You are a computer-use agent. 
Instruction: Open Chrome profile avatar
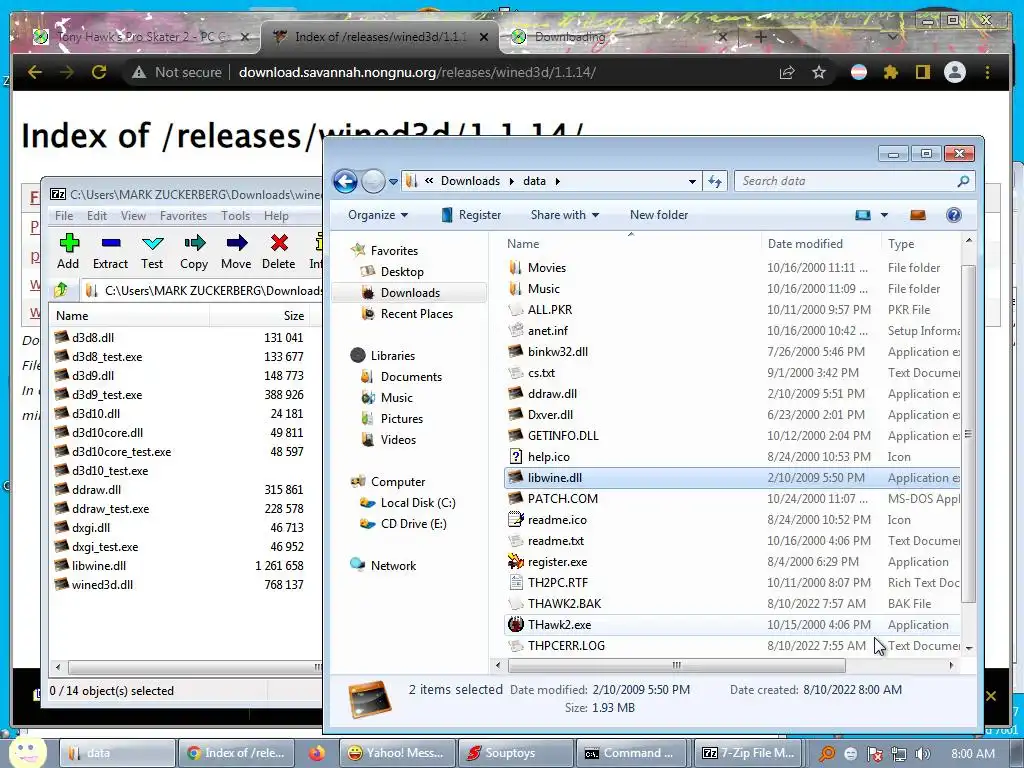point(955,72)
